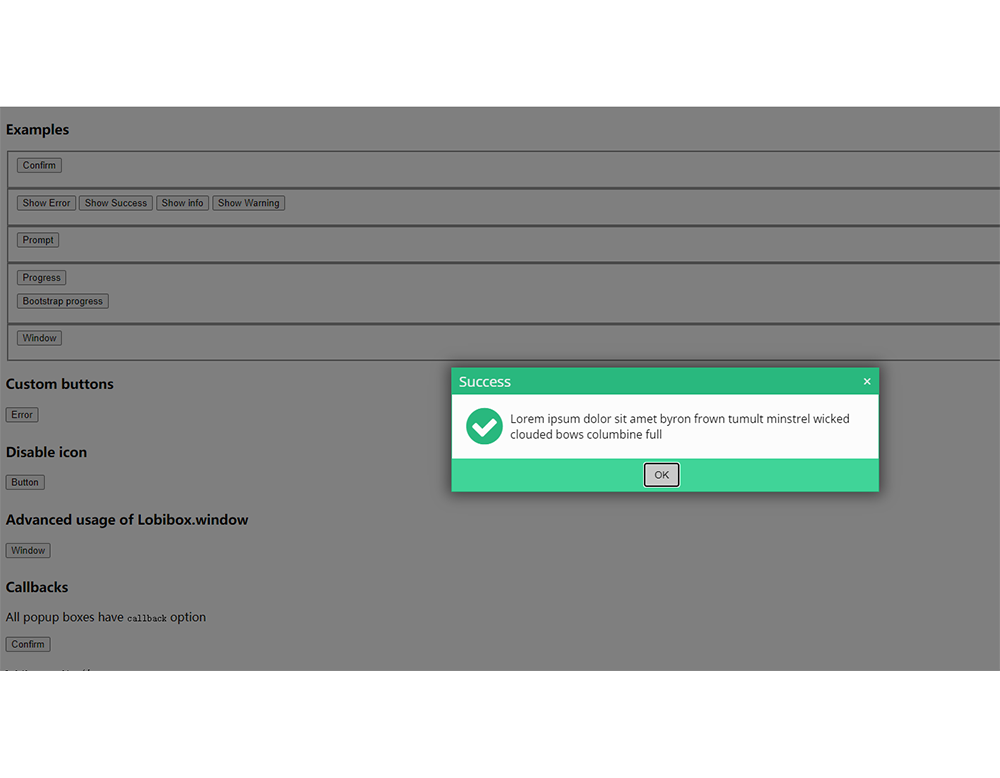1000x778 pixels.
Task: Click OK in the Success dialog
Action: click(661, 474)
